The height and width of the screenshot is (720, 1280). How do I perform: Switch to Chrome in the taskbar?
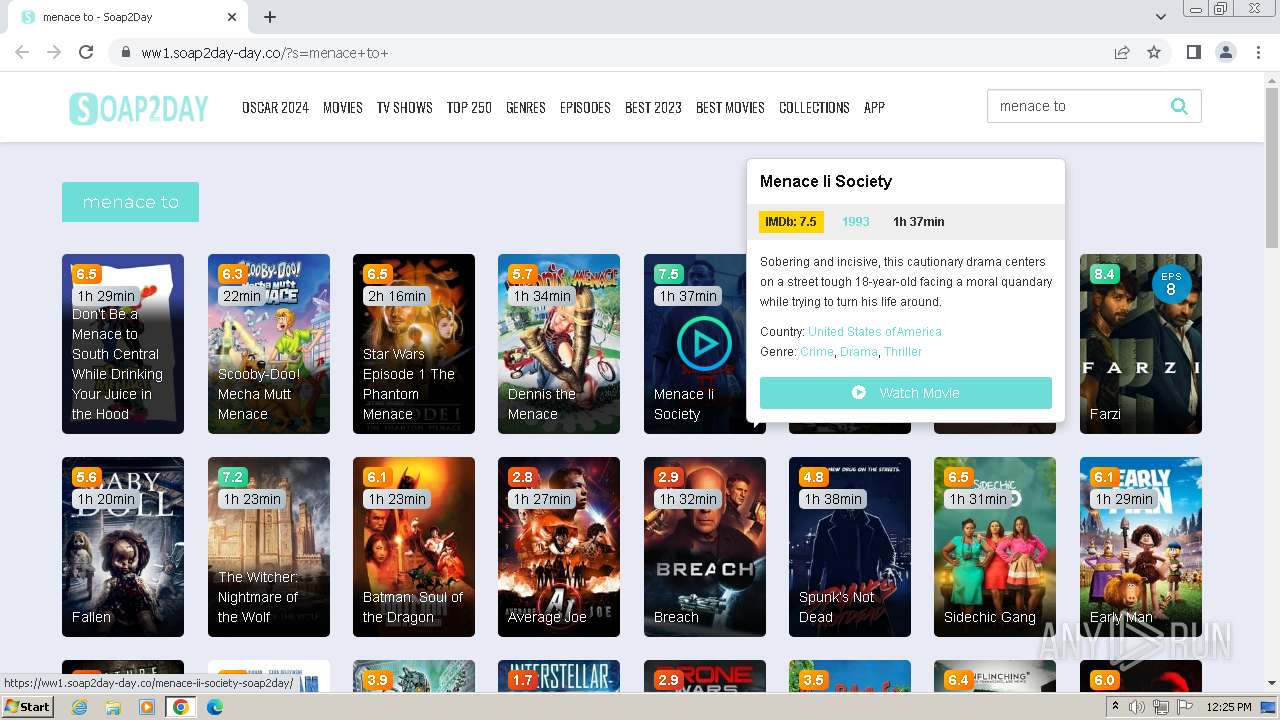pos(181,706)
